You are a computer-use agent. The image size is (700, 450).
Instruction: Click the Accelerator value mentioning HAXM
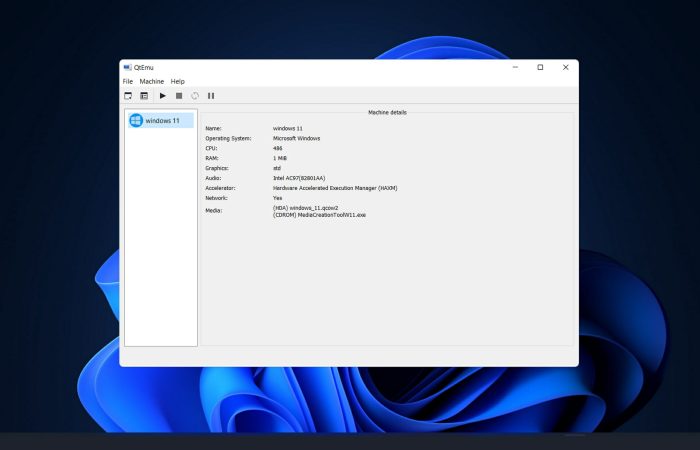[x=335, y=188]
